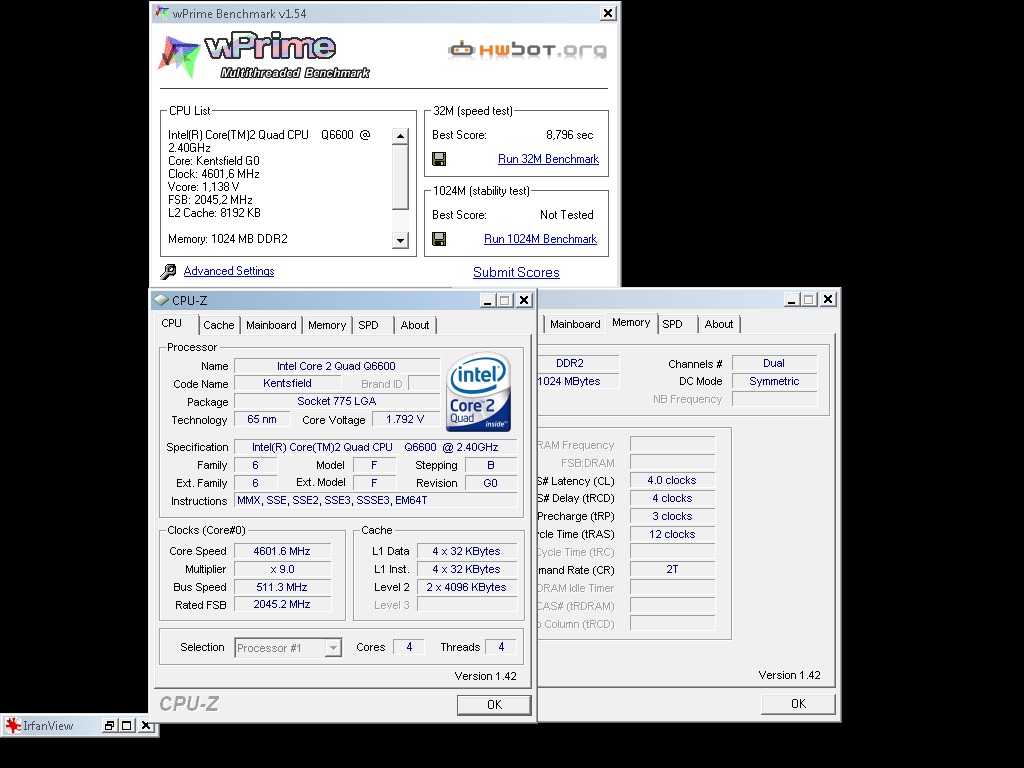
Task: Click the Name field Intel Core 2 Quad Q6600
Action: pos(336,366)
